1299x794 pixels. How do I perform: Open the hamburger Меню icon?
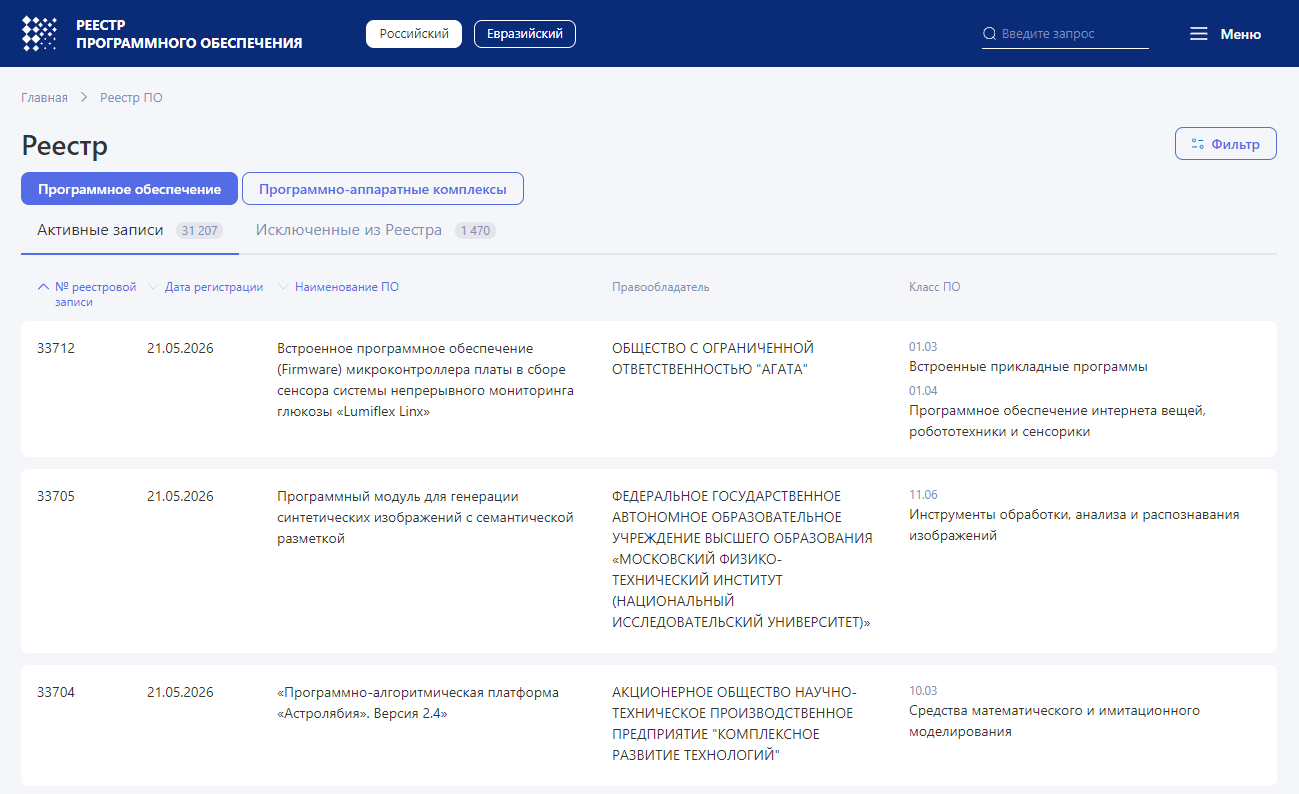click(x=1199, y=34)
